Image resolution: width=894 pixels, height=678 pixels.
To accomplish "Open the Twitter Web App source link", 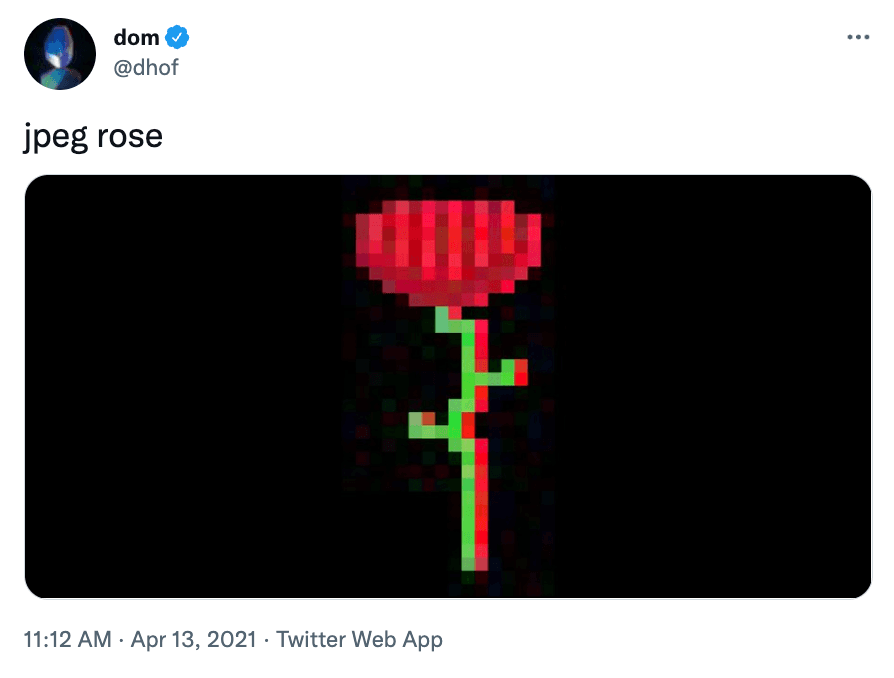I will click(x=359, y=640).
